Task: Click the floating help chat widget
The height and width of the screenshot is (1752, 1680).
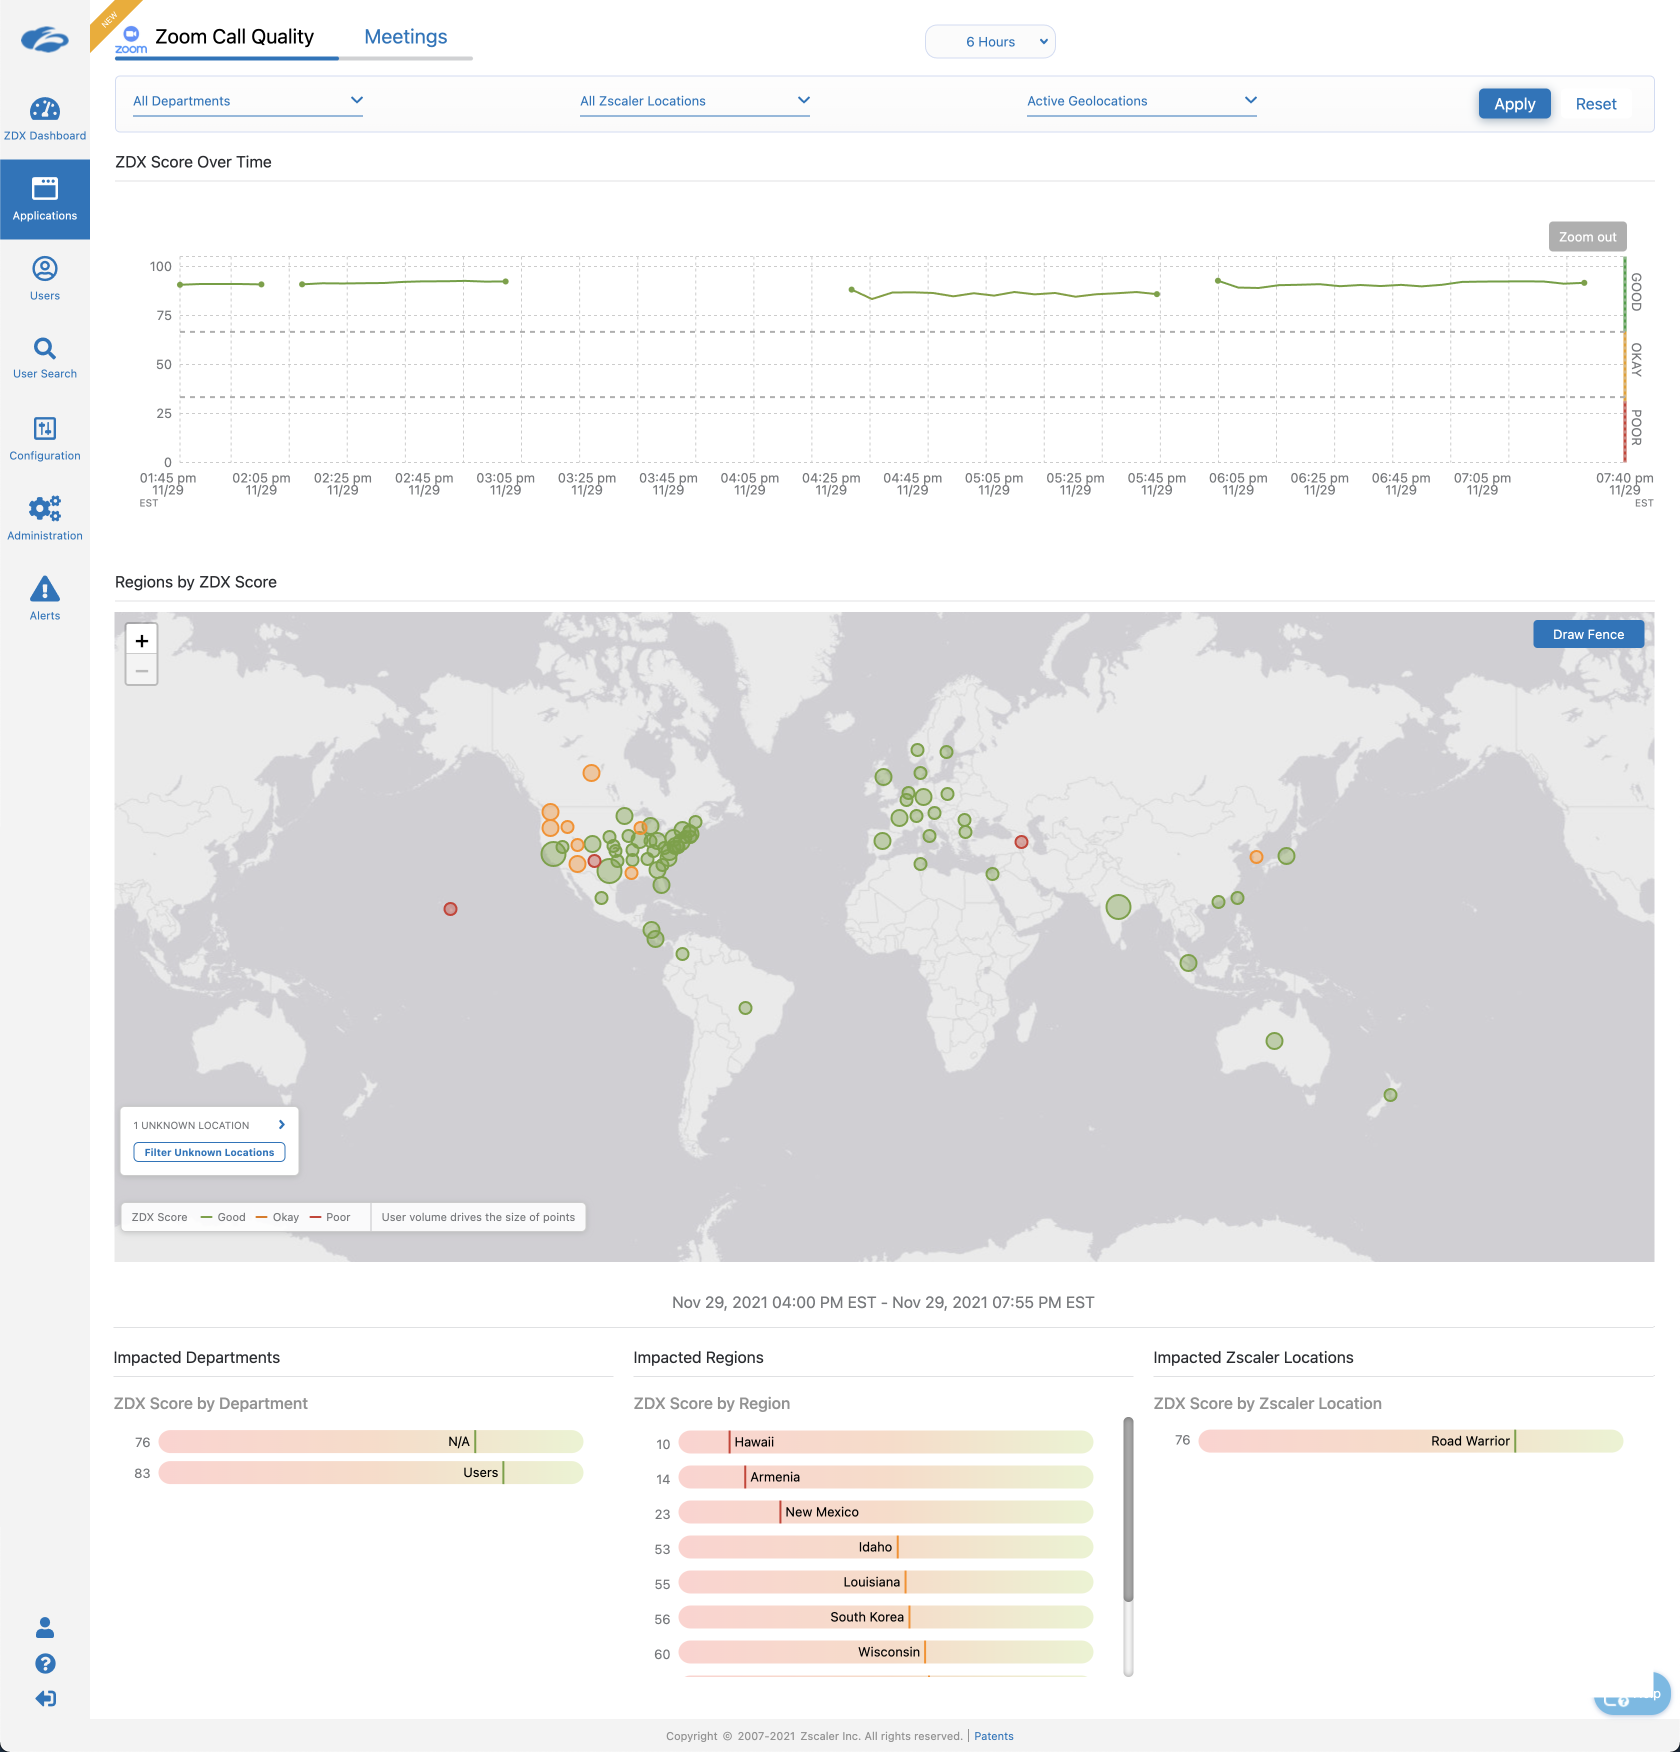Action: 1632,1694
